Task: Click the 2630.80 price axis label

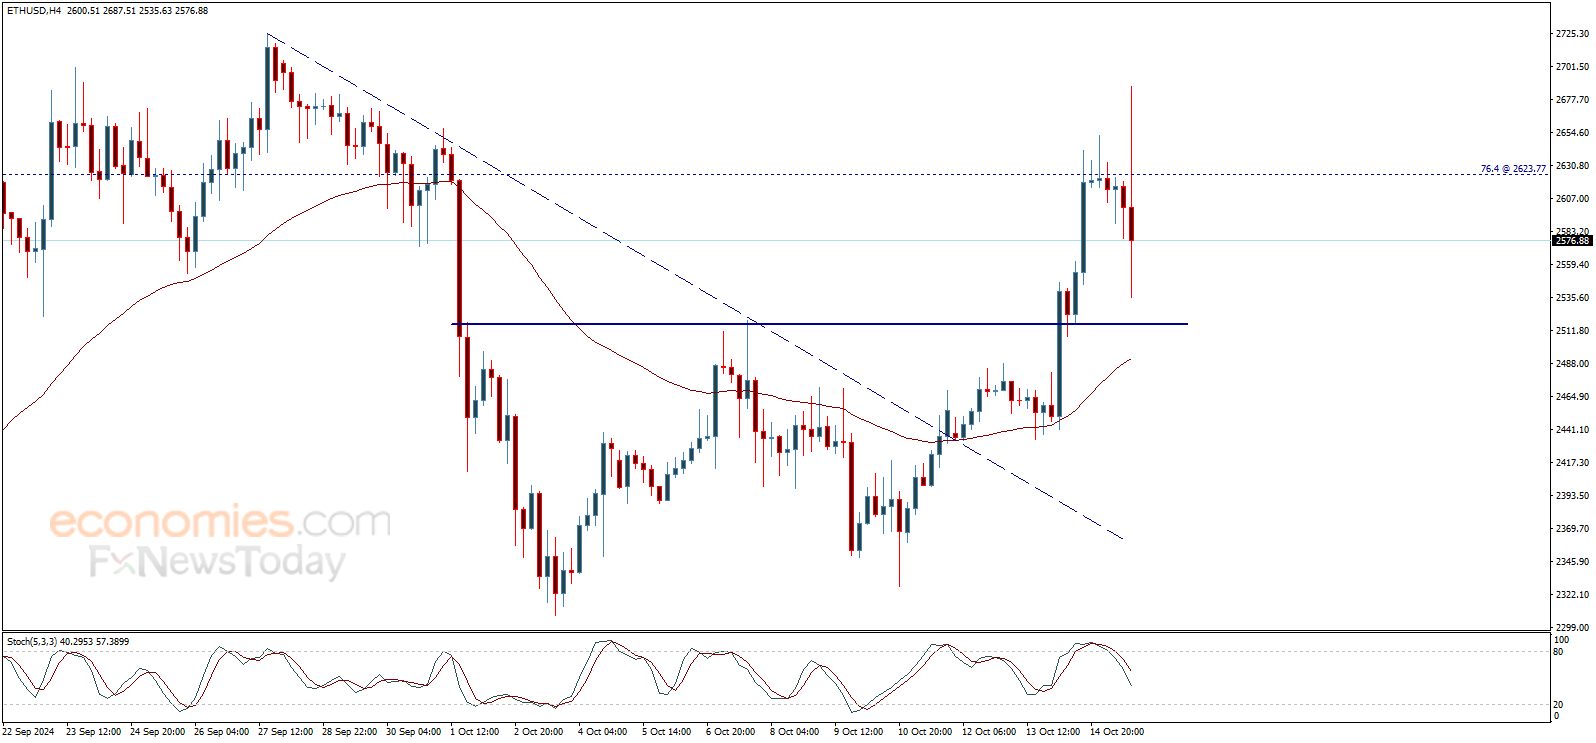Action: 1572,166
